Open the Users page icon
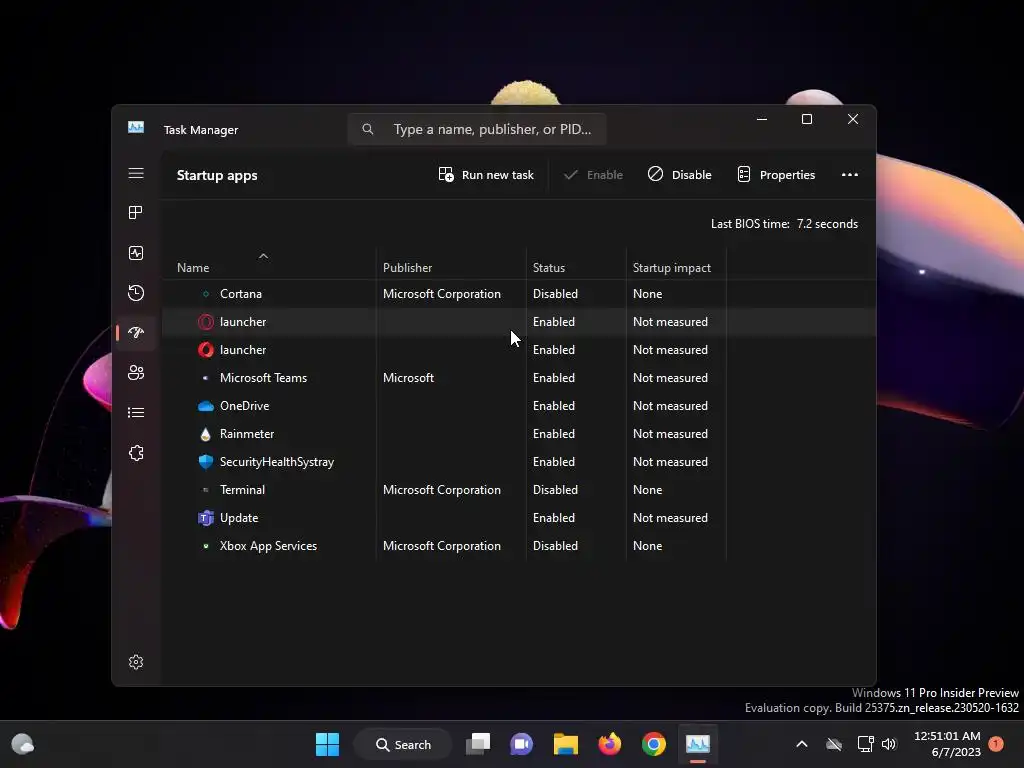 point(136,373)
